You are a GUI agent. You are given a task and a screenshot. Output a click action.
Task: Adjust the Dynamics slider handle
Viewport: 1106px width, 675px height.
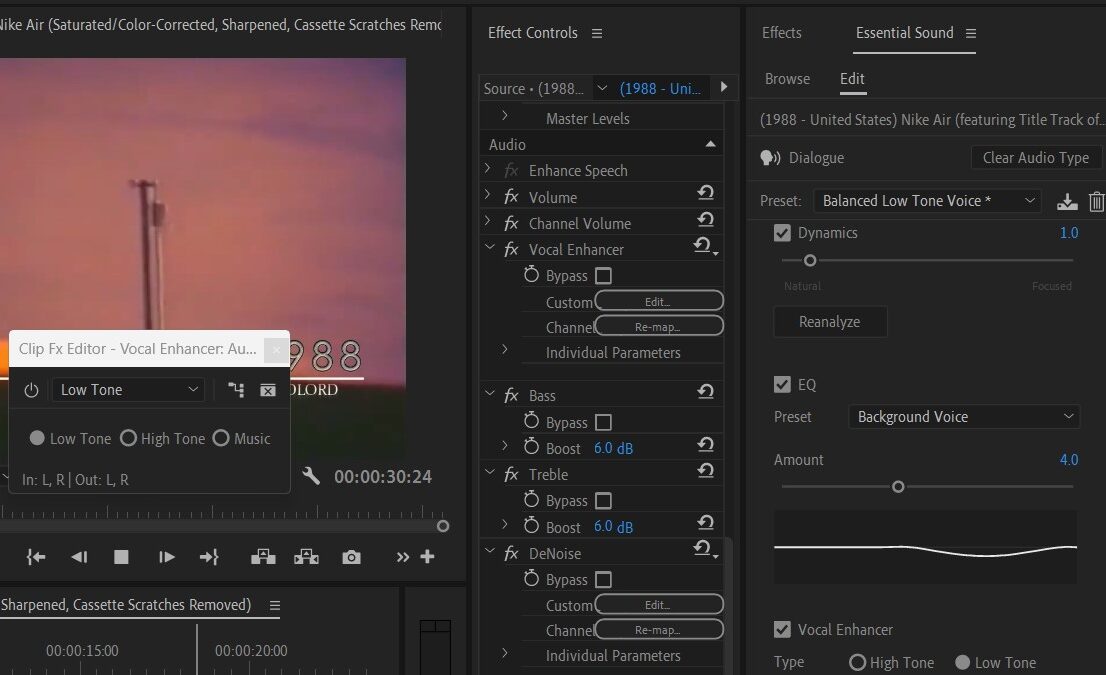810,260
